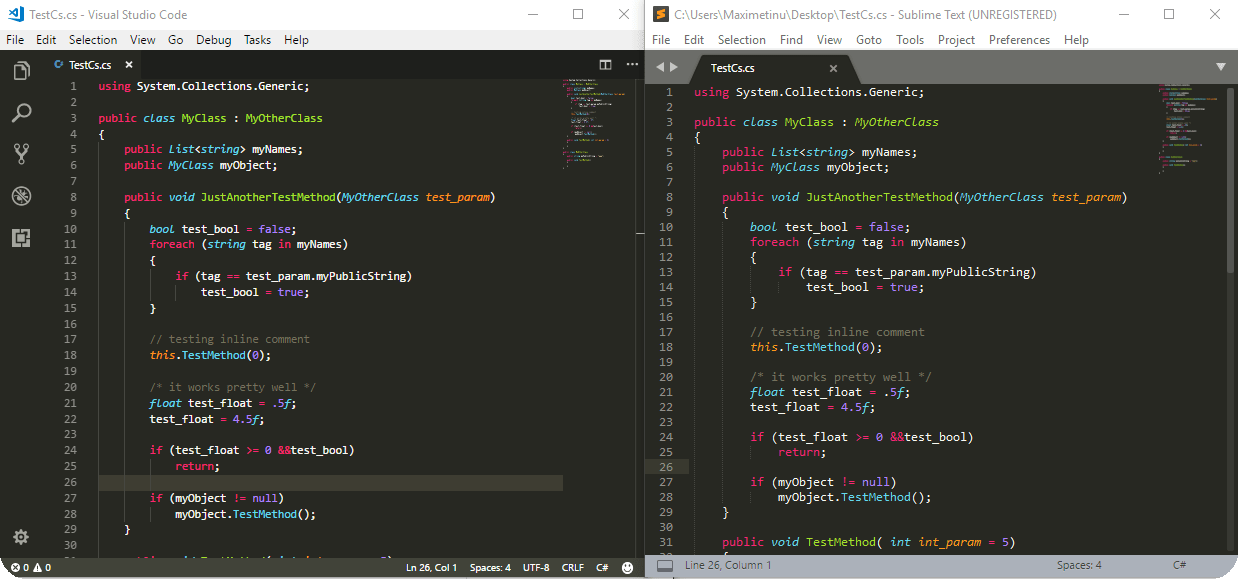Image resolution: width=1238 pixels, height=579 pixels.
Task: Click the Split Editor icon above the code
Action: pos(605,64)
